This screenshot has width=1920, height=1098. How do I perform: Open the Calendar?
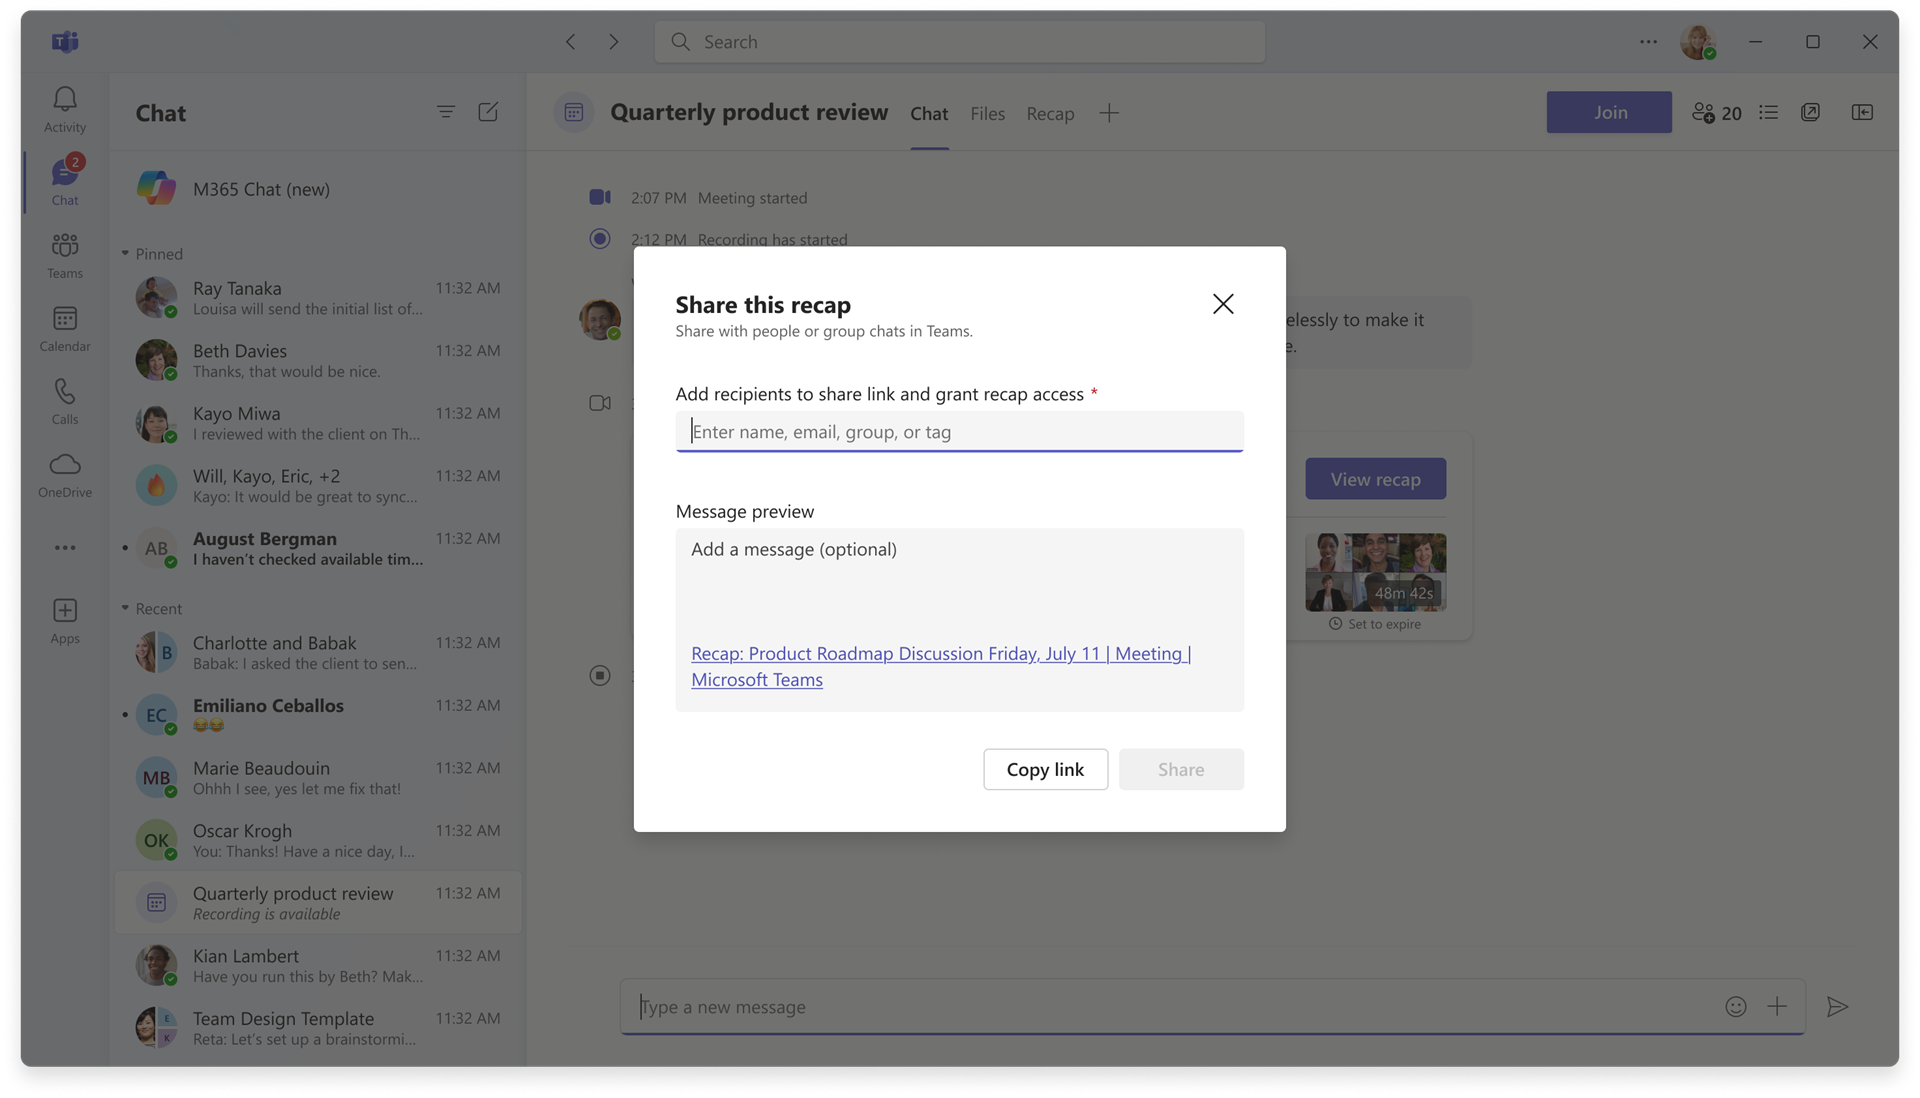click(64, 328)
